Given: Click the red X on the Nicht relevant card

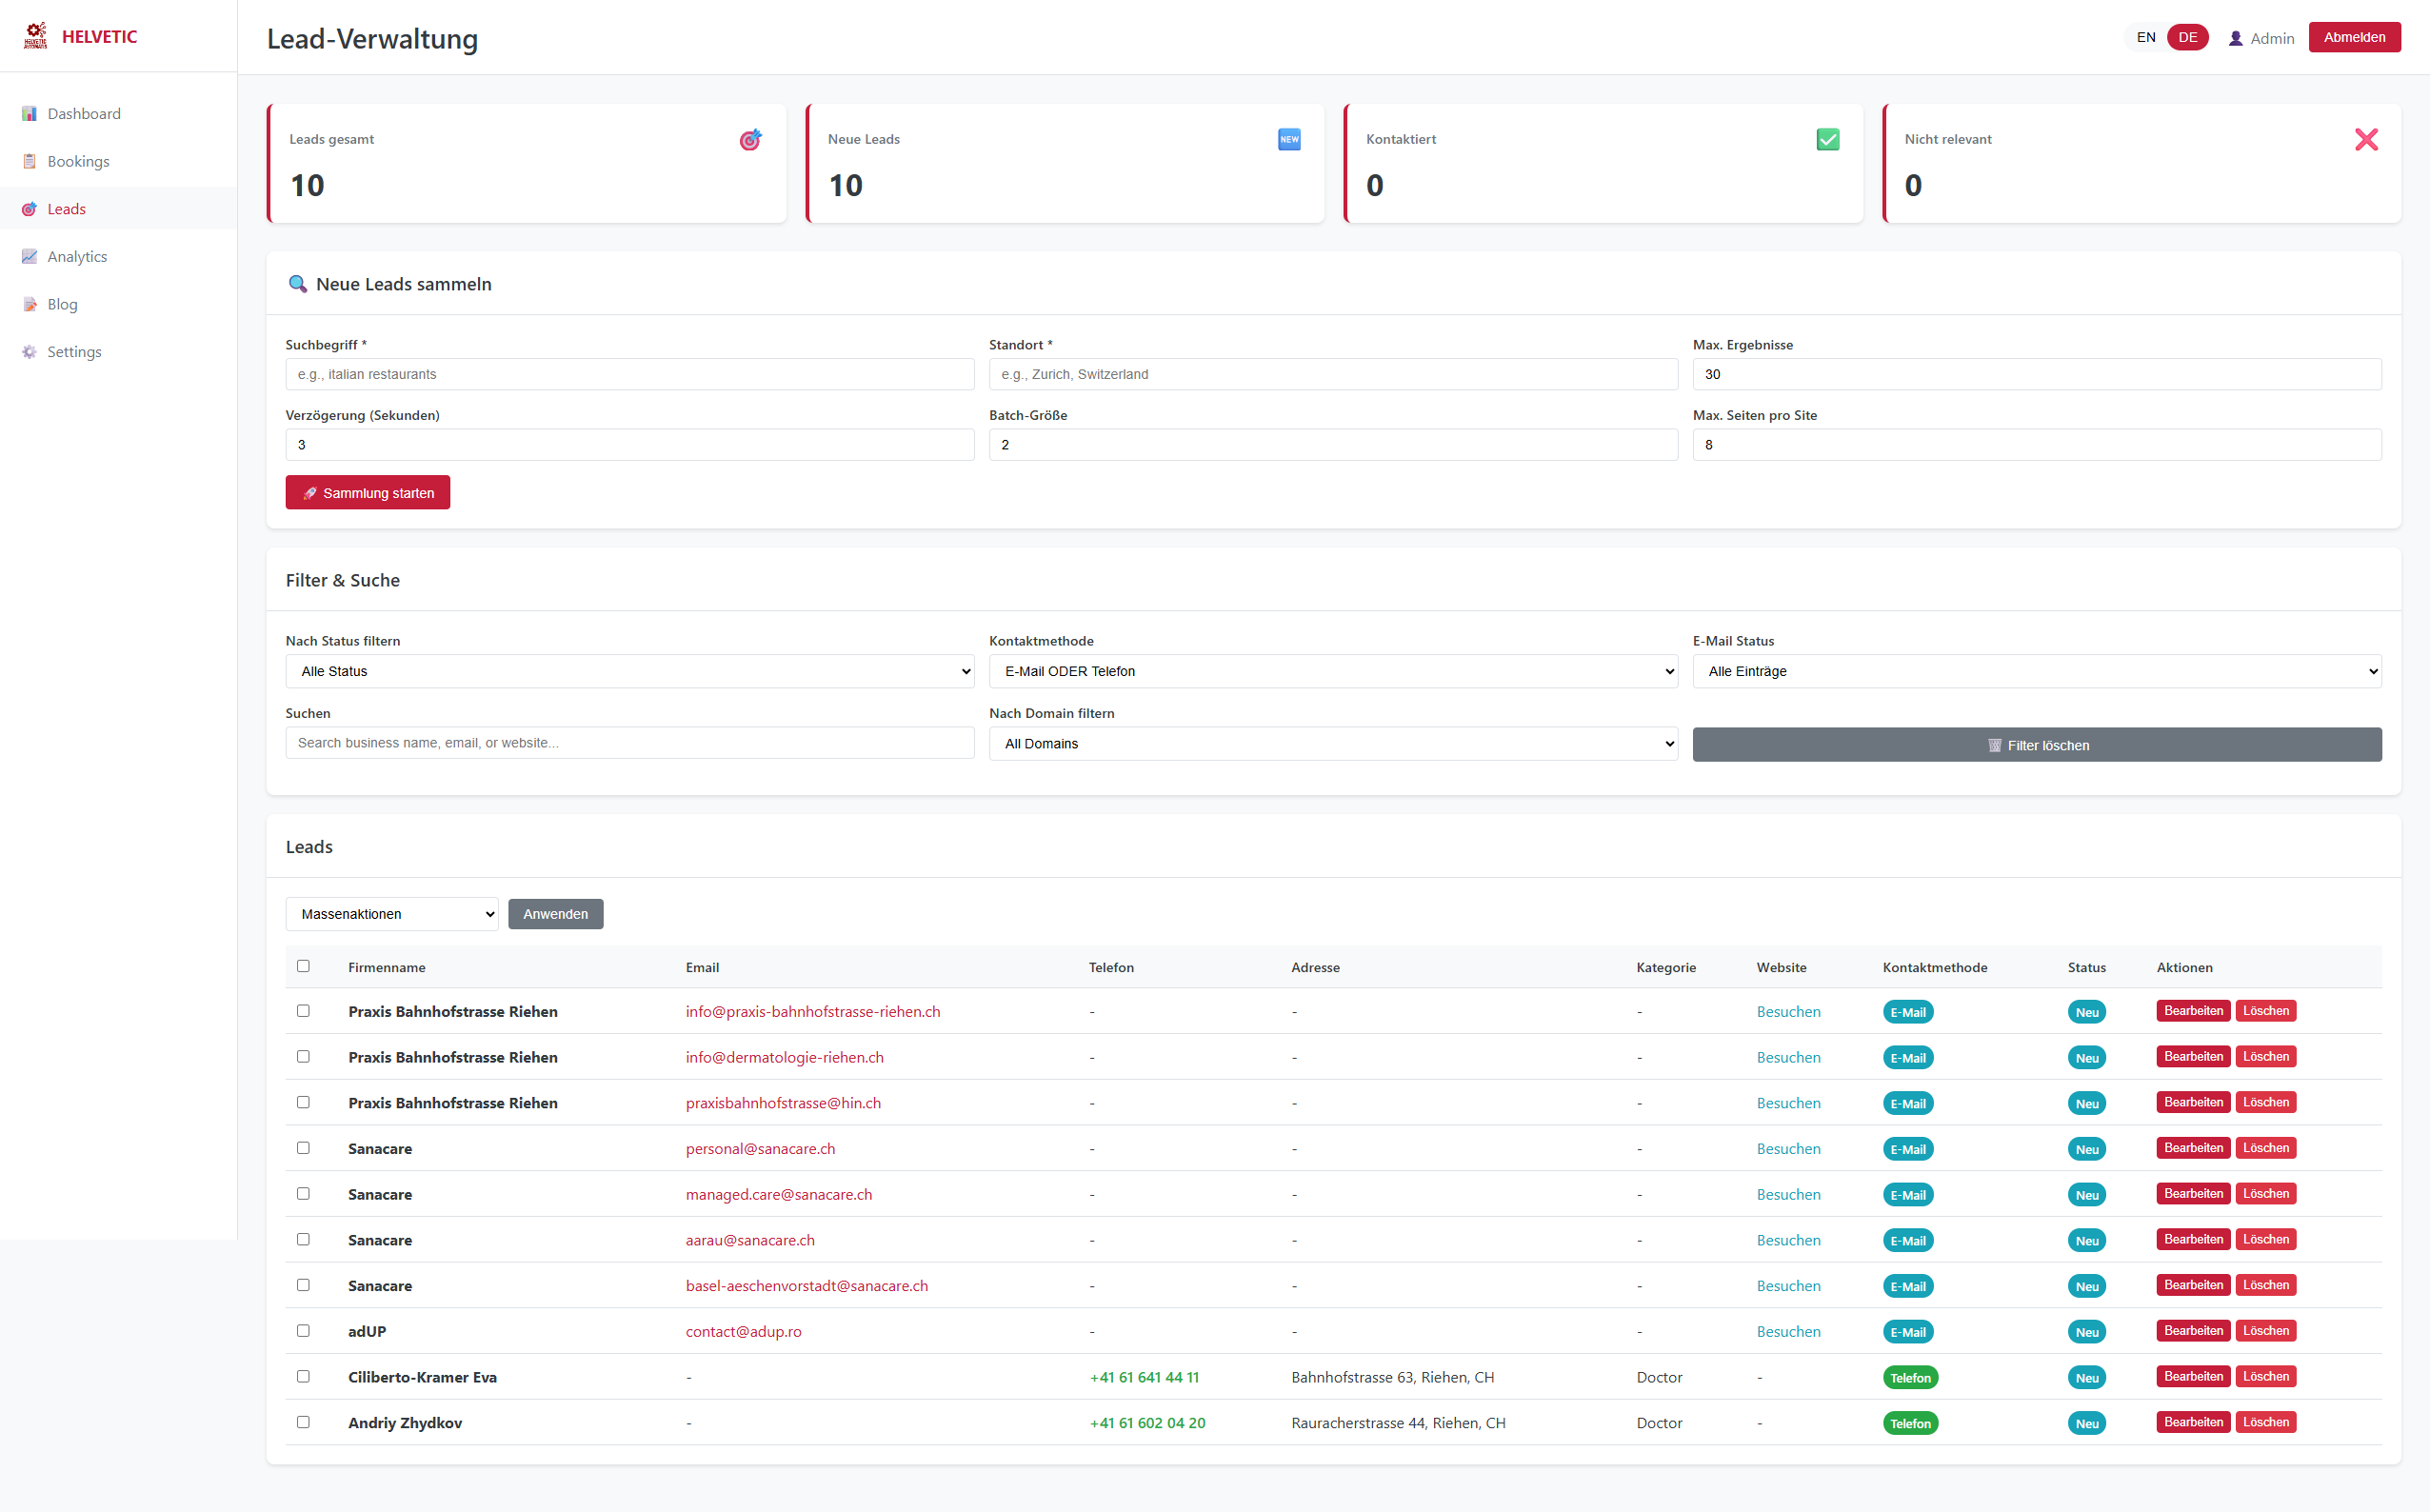Looking at the screenshot, I should click(x=2366, y=139).
